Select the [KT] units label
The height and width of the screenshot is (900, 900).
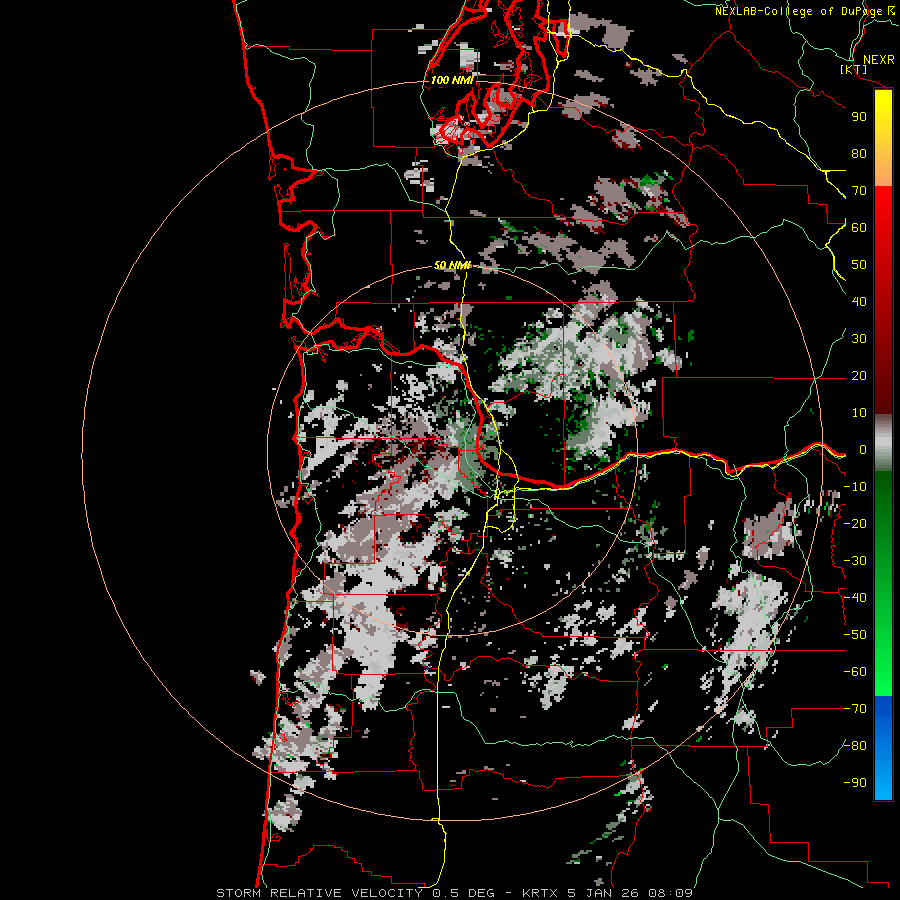point(854,69)
